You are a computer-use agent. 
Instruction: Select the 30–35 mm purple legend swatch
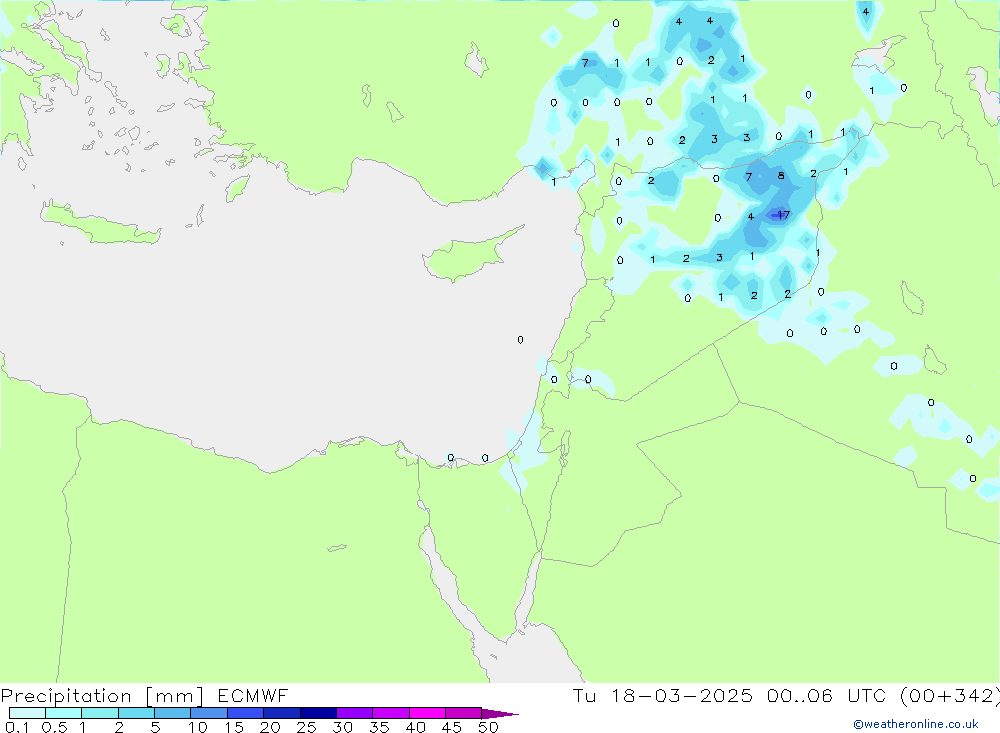(x=355, y=713)
